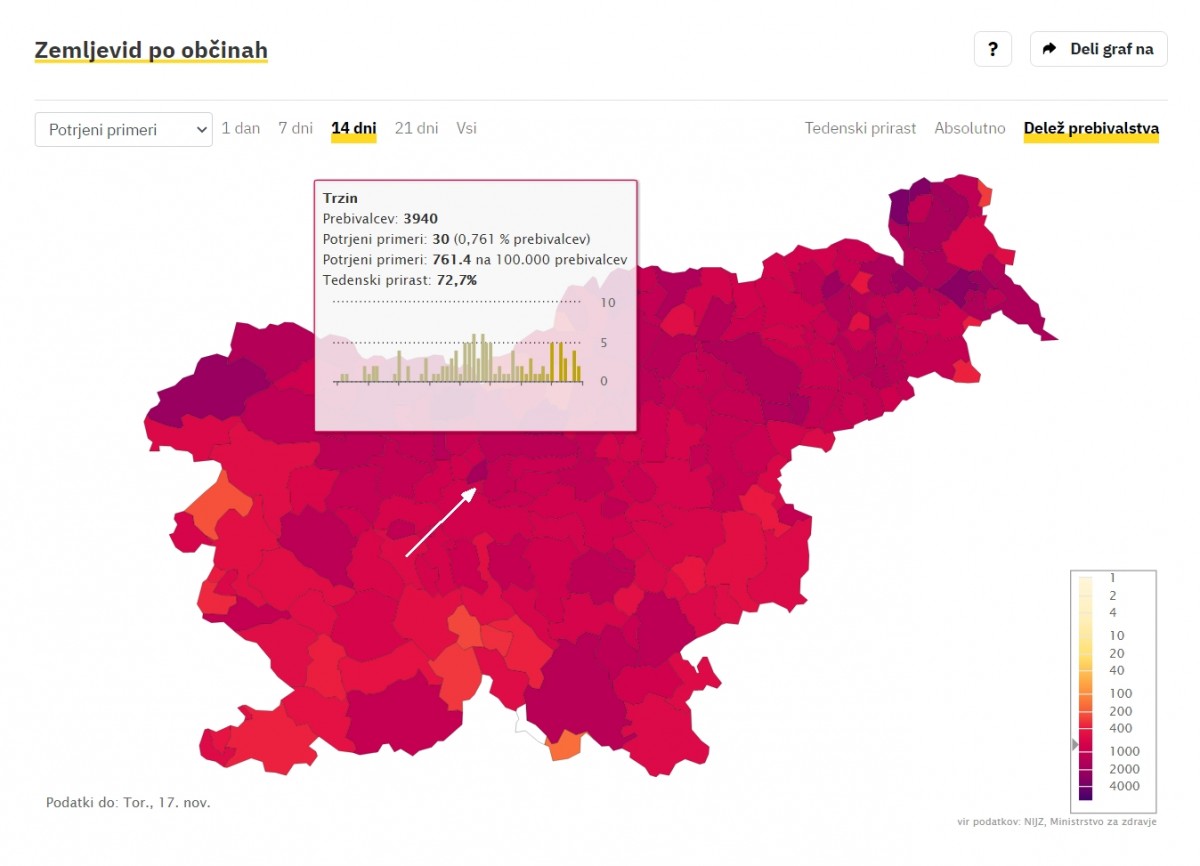This screenshot has height=866, width=1200.
Task: Open the Potrjeni primeri dropdown
Action: (124, 129)
